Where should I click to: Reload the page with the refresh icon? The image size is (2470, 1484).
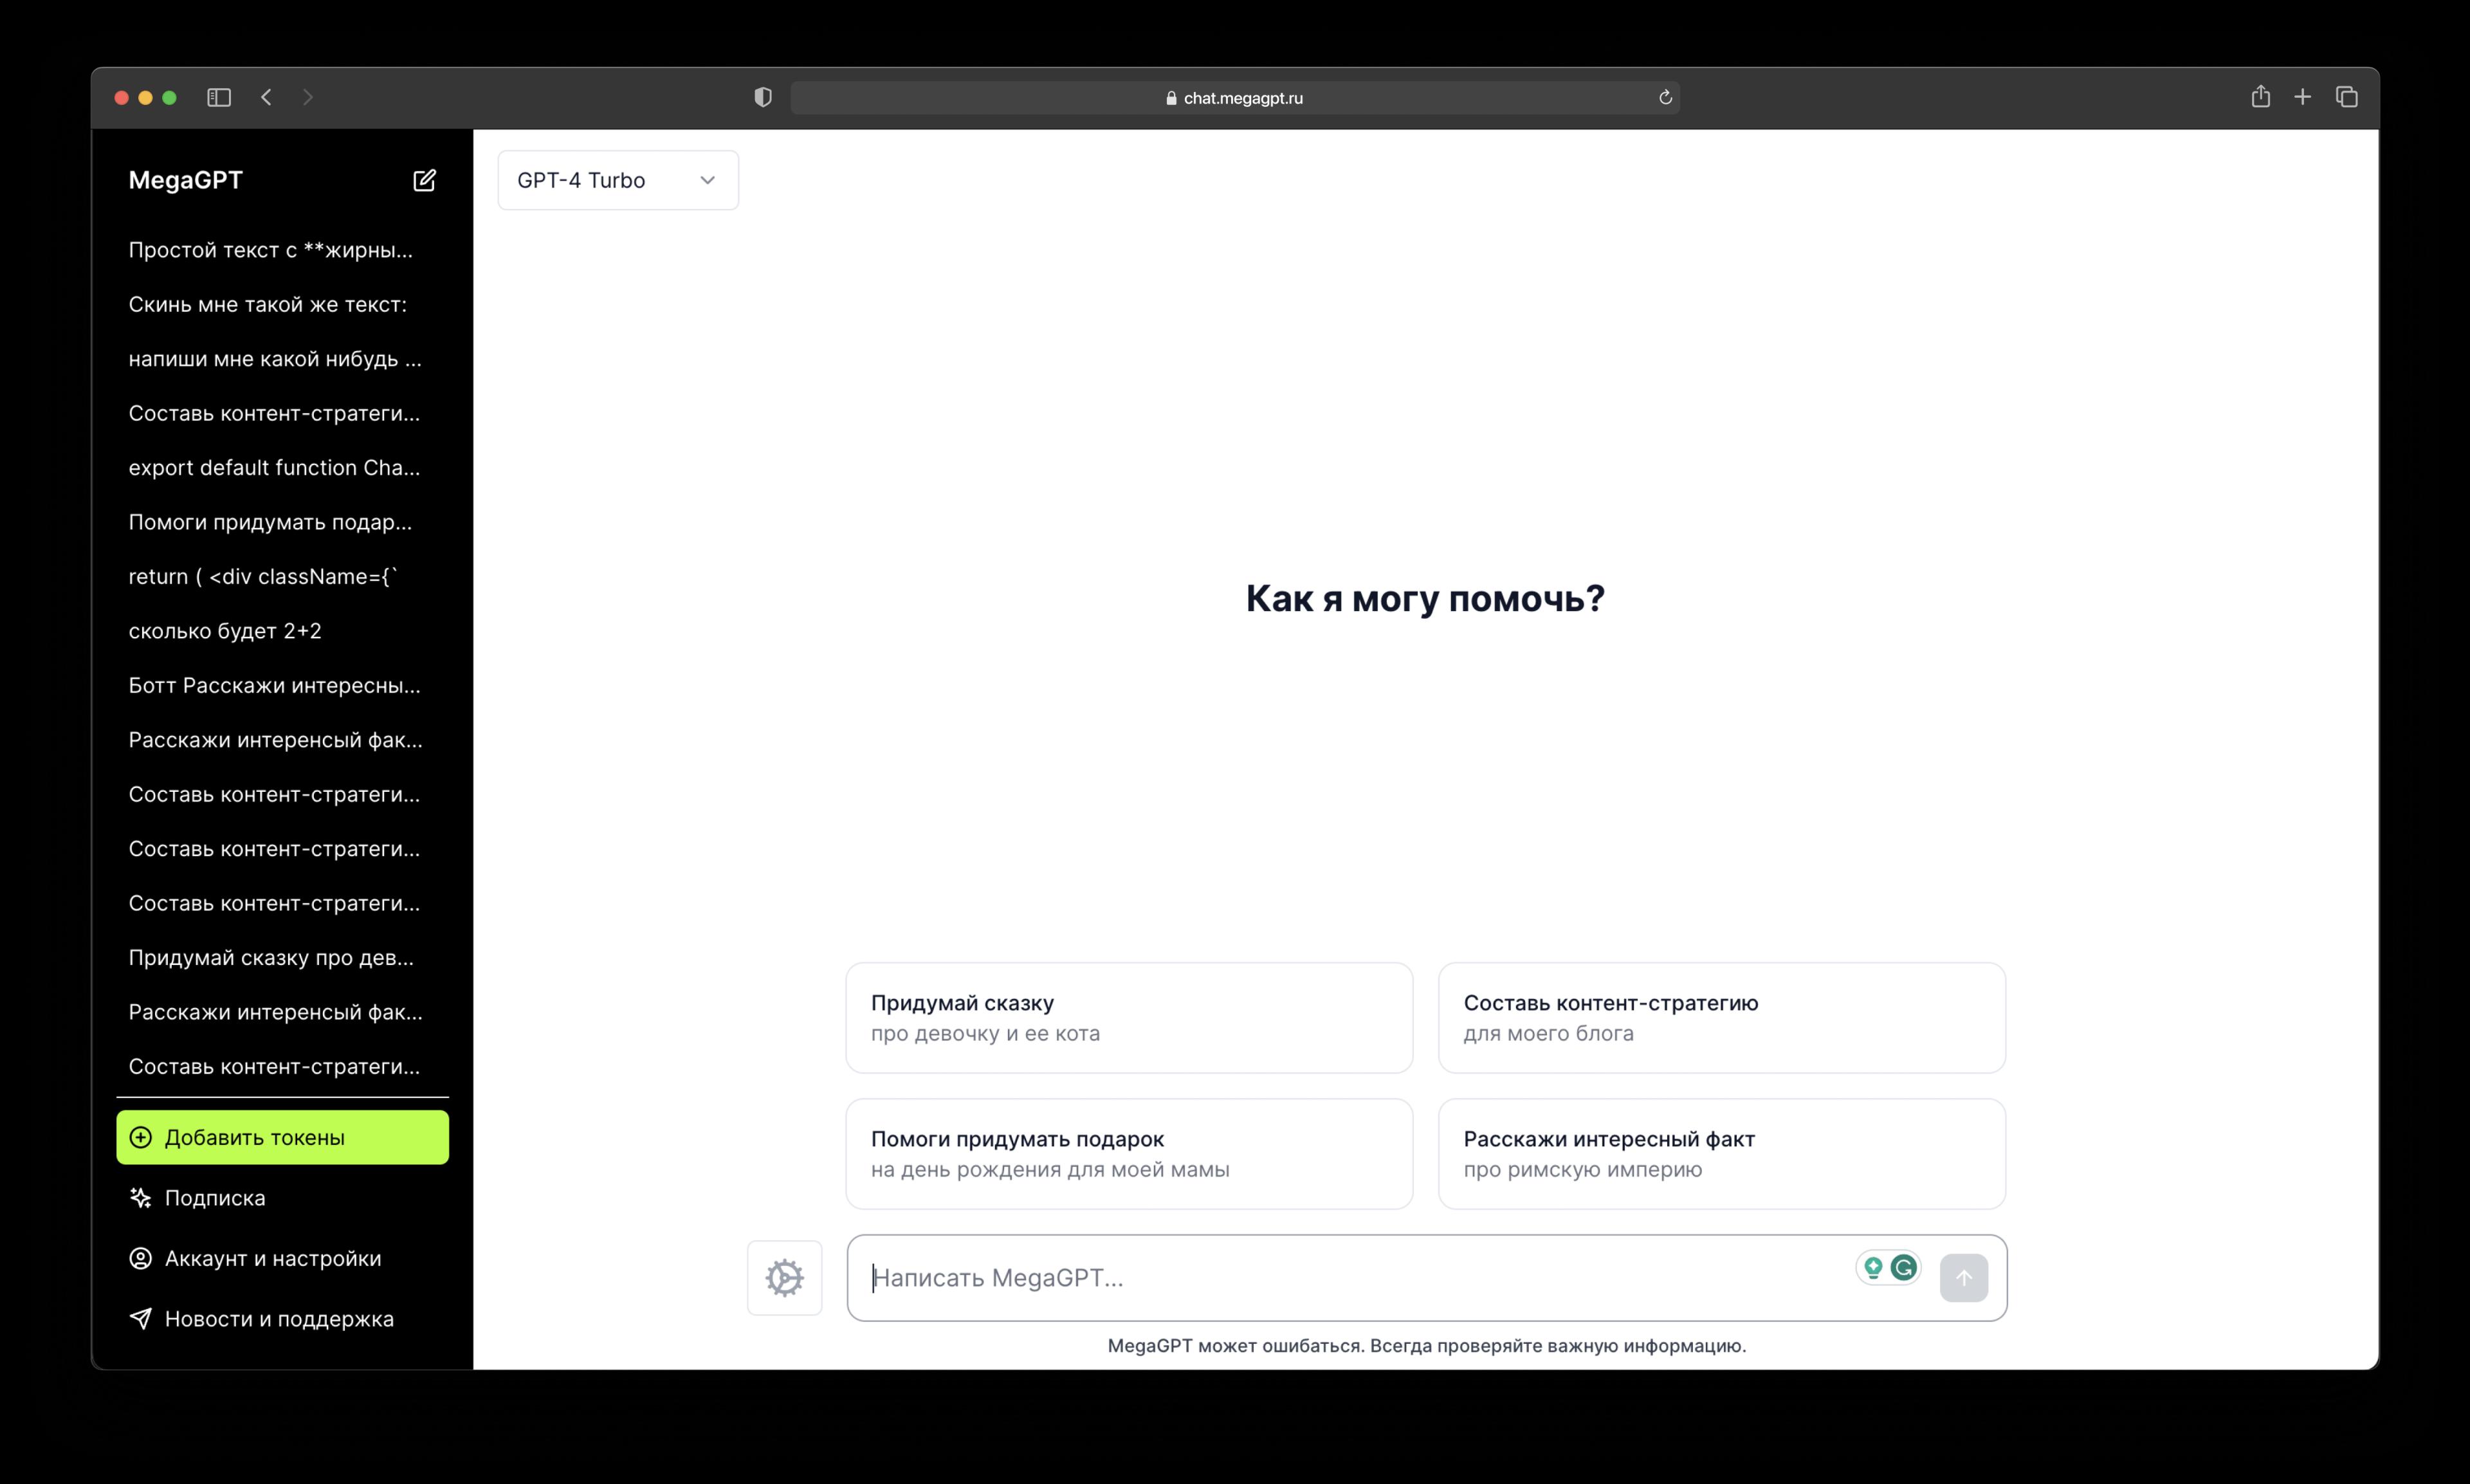[1665, 97]
